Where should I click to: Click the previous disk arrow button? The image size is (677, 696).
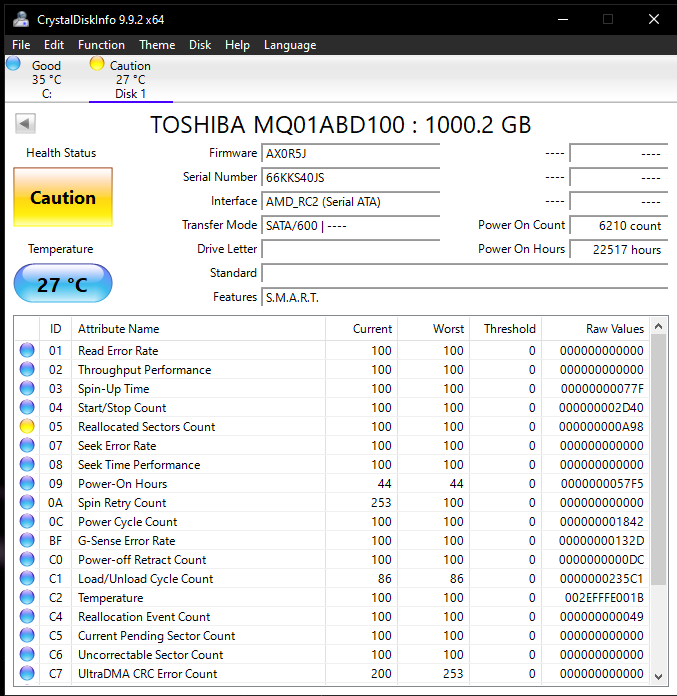tap(25, 123)
